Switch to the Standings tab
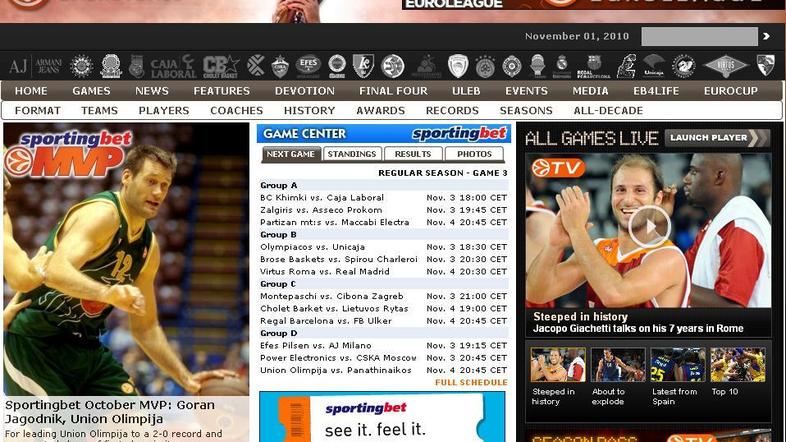This screenshot has width=786, height=442. click(352, 154)
